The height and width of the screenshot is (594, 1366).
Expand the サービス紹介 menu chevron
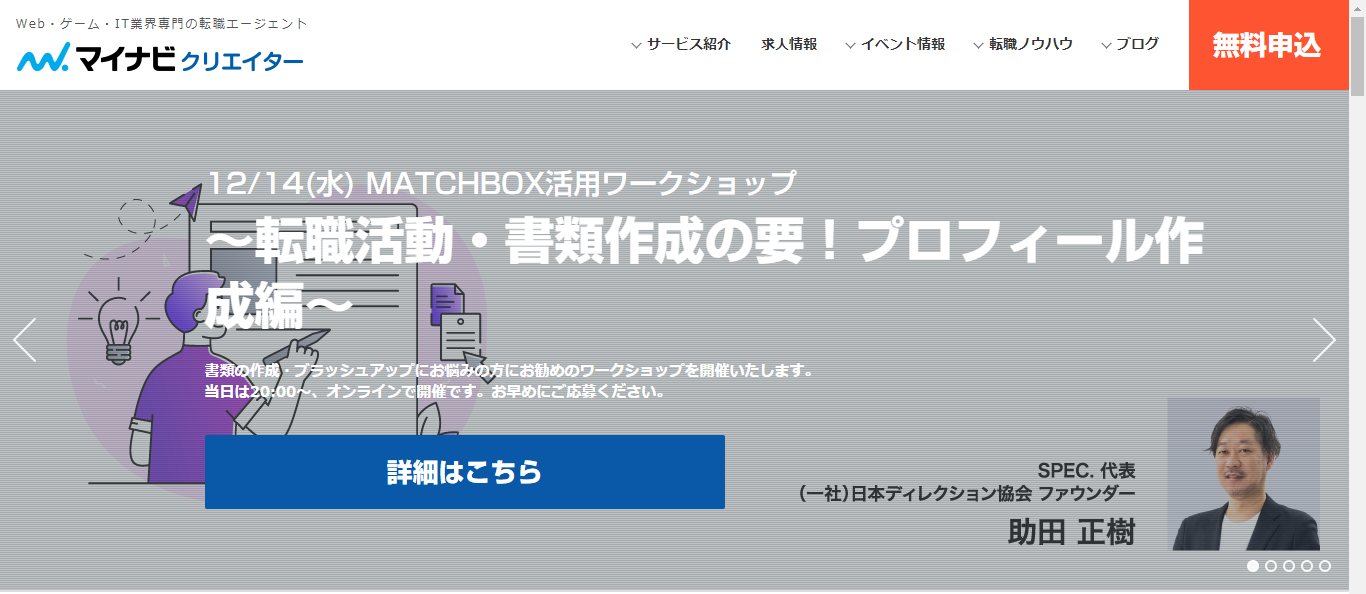click(x=637, y=45)
